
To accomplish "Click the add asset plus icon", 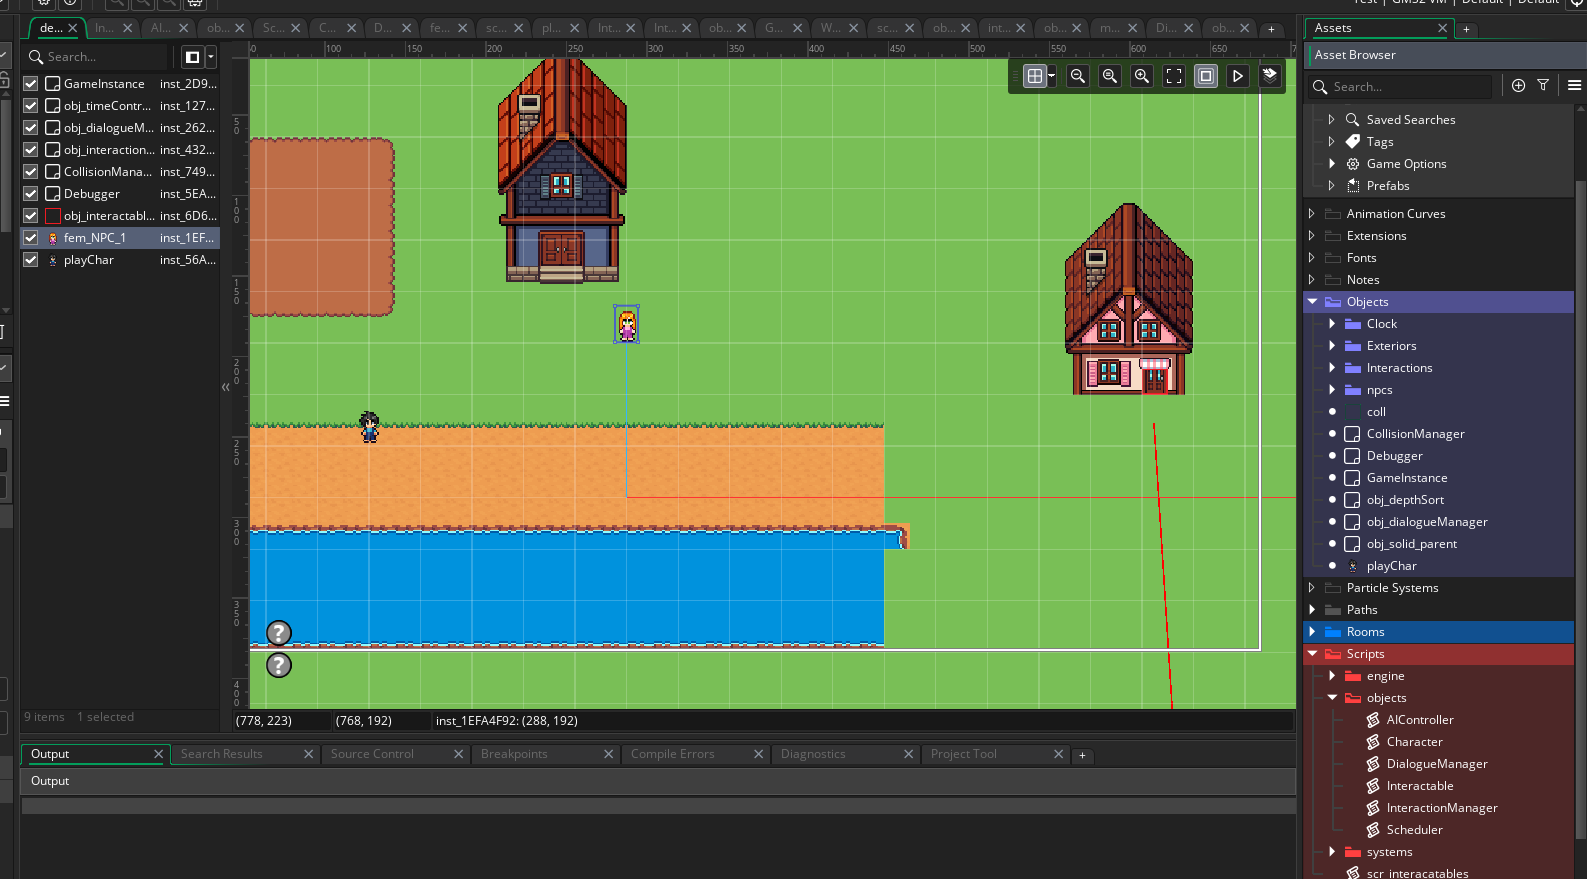I will coord(1518,86).
